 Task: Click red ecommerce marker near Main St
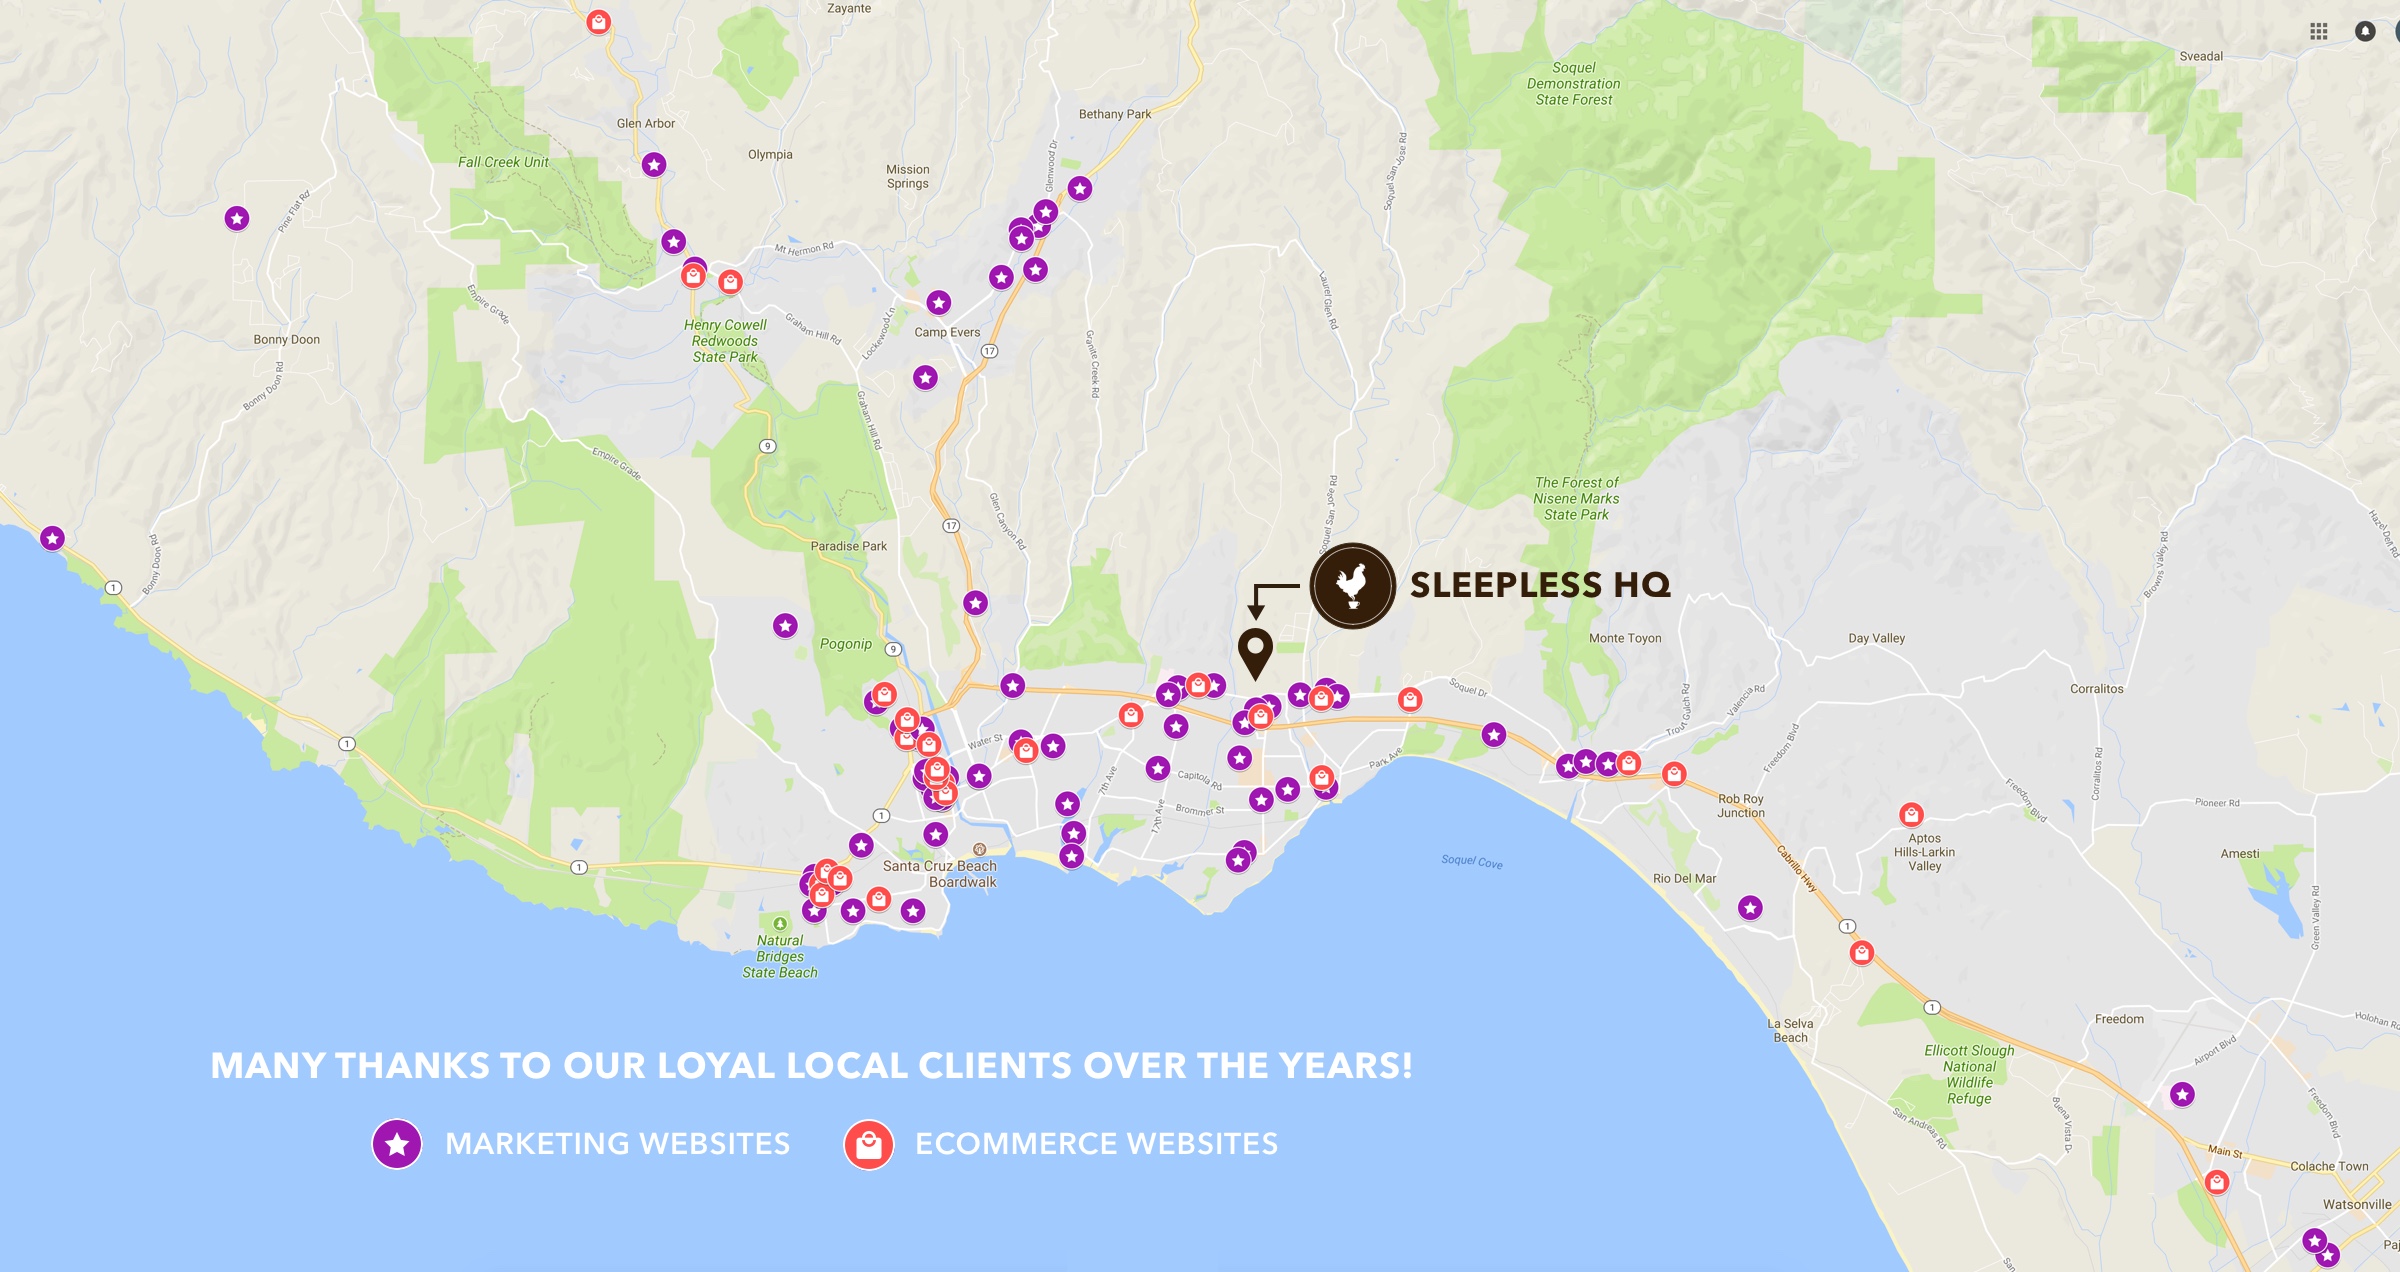2217,1183
